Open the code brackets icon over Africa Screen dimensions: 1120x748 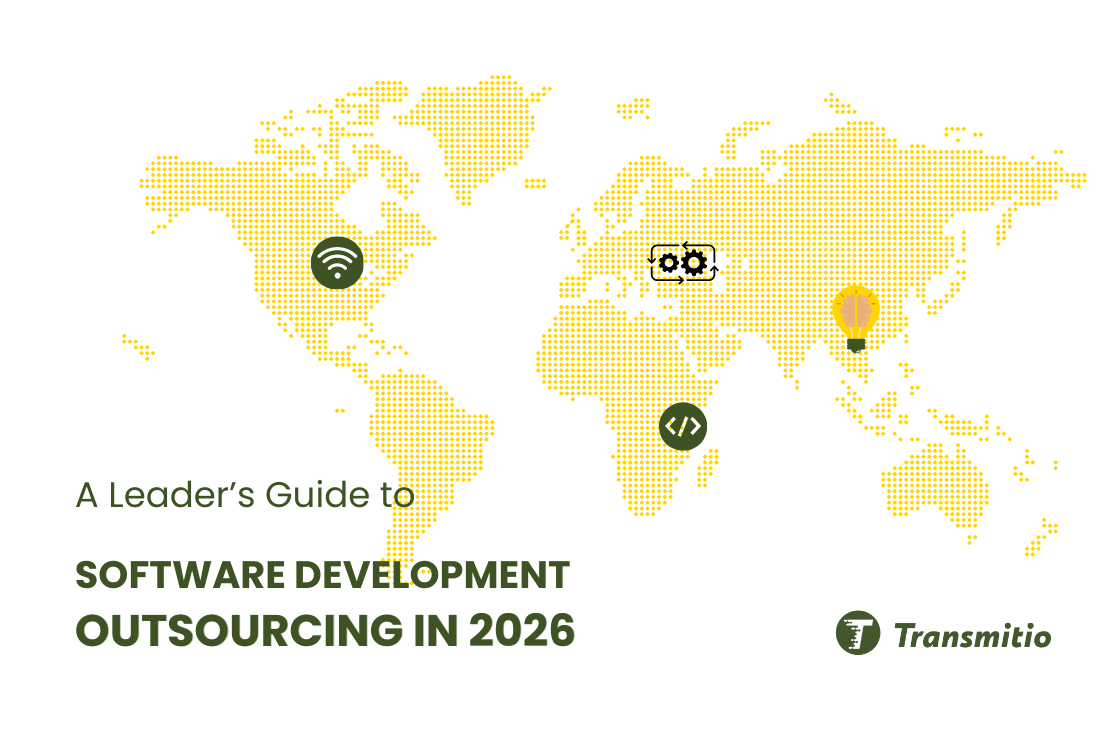coord(682,424)
